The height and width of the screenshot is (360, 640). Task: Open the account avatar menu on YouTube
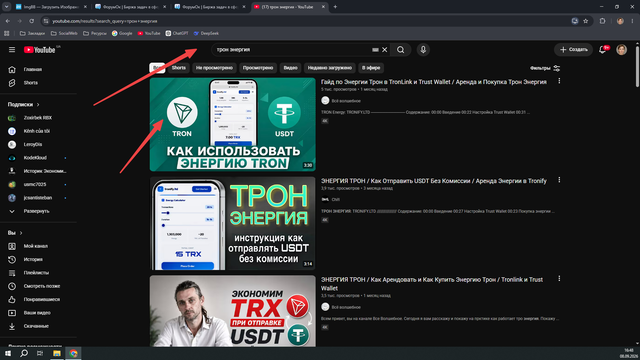(x=621, y=50)
